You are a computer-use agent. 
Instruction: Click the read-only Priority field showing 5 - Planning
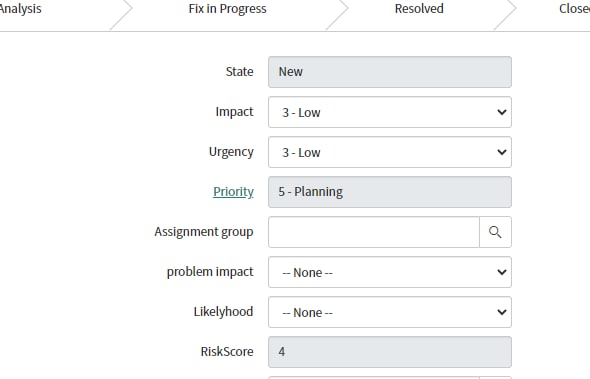(390, 192)
